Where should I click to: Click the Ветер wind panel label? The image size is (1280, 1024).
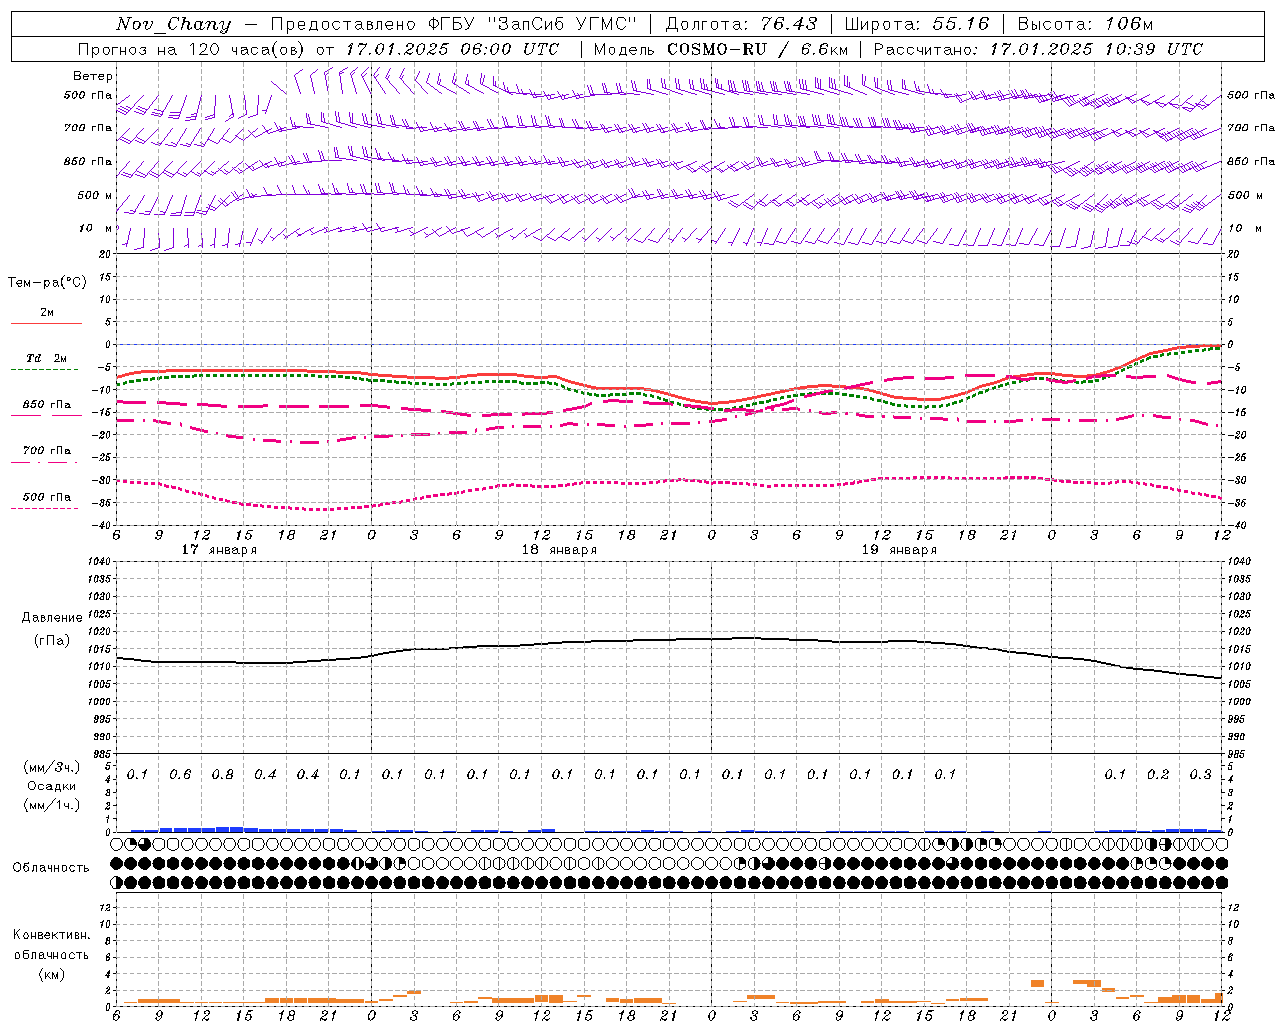93,76
